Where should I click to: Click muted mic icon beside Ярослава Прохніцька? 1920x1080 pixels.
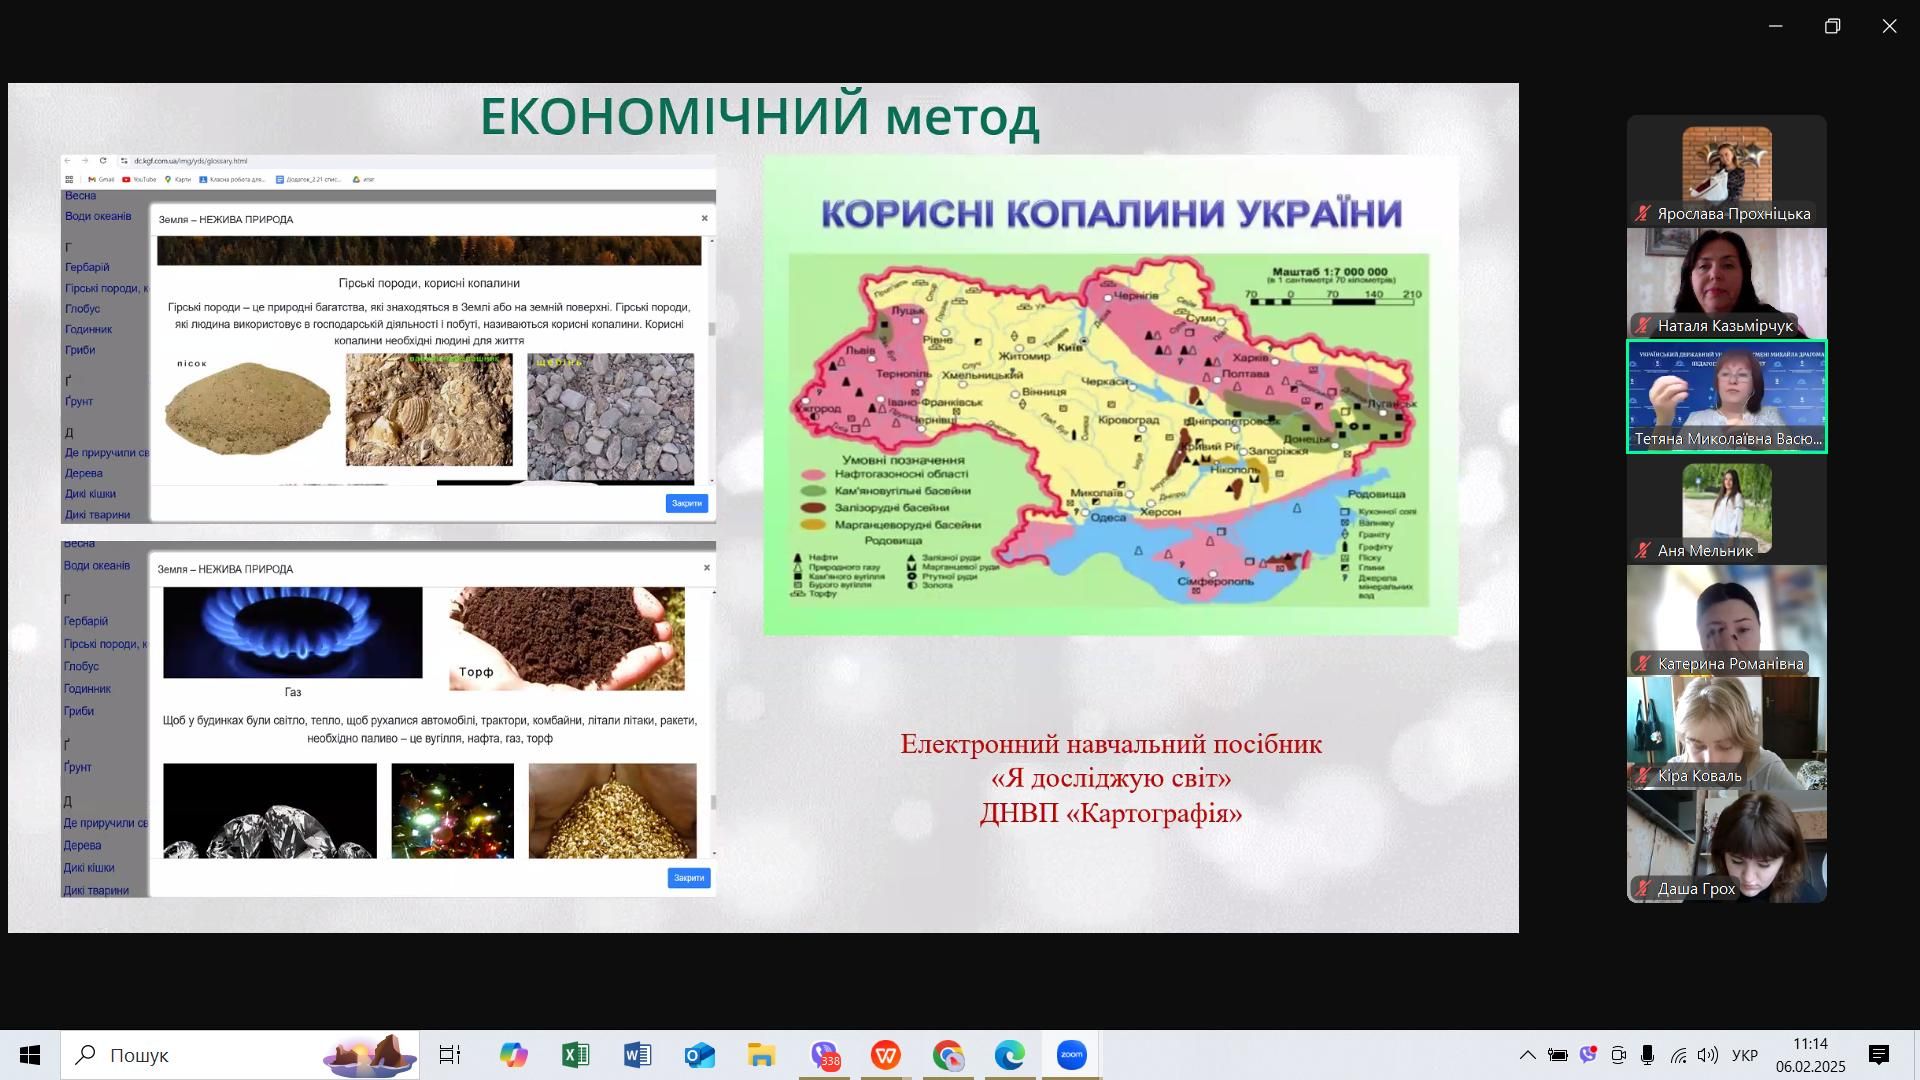point(1642,213)
